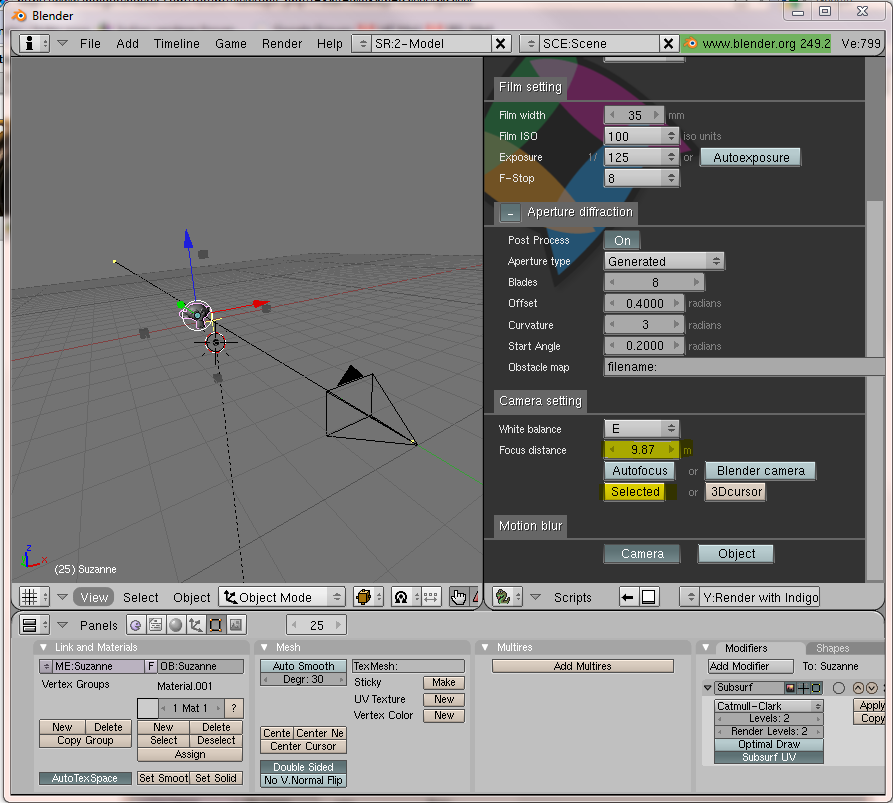This screenshot has width=893, height=803.
Task: Open the White balance E dropdown
Action: (x=641, y=429)
